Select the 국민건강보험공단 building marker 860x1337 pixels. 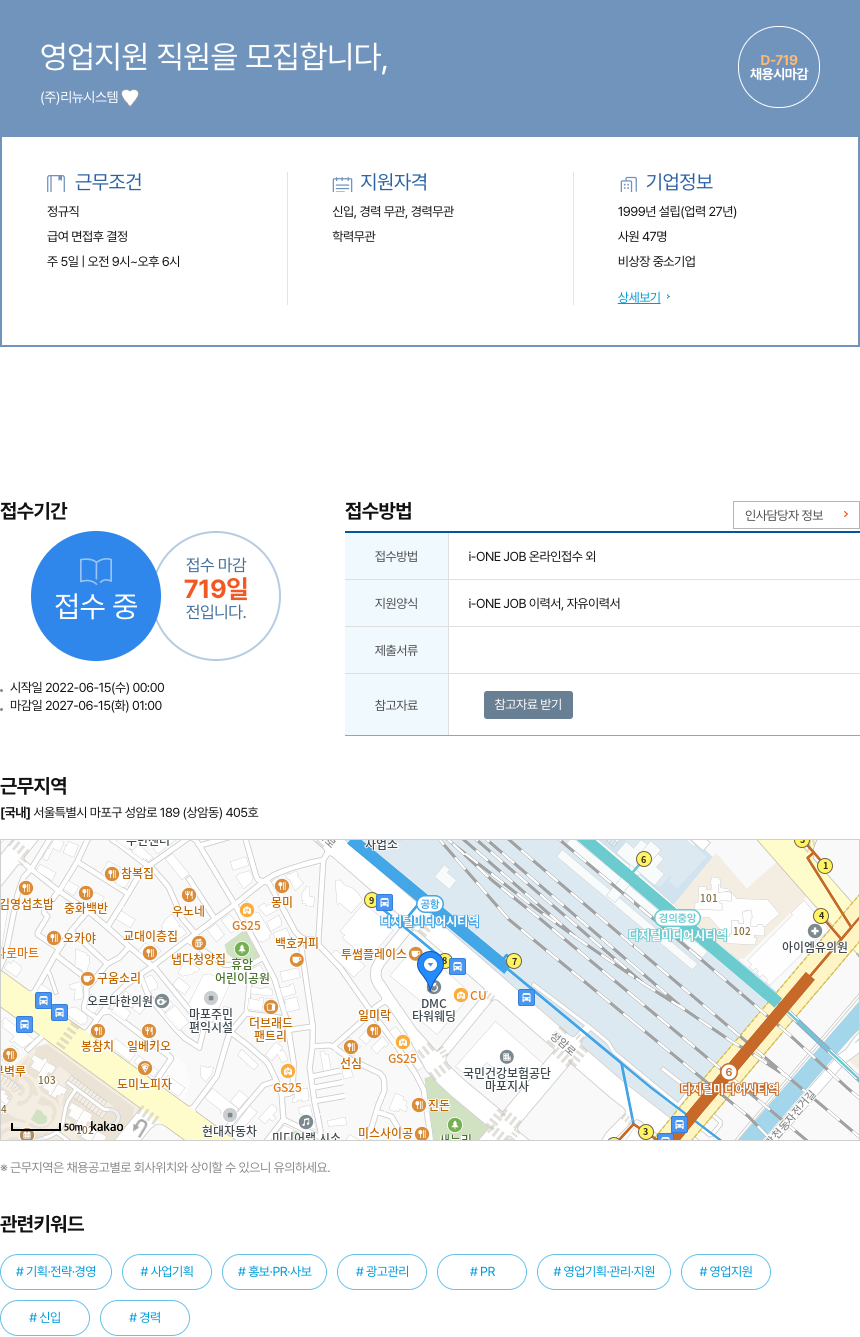506,1057
